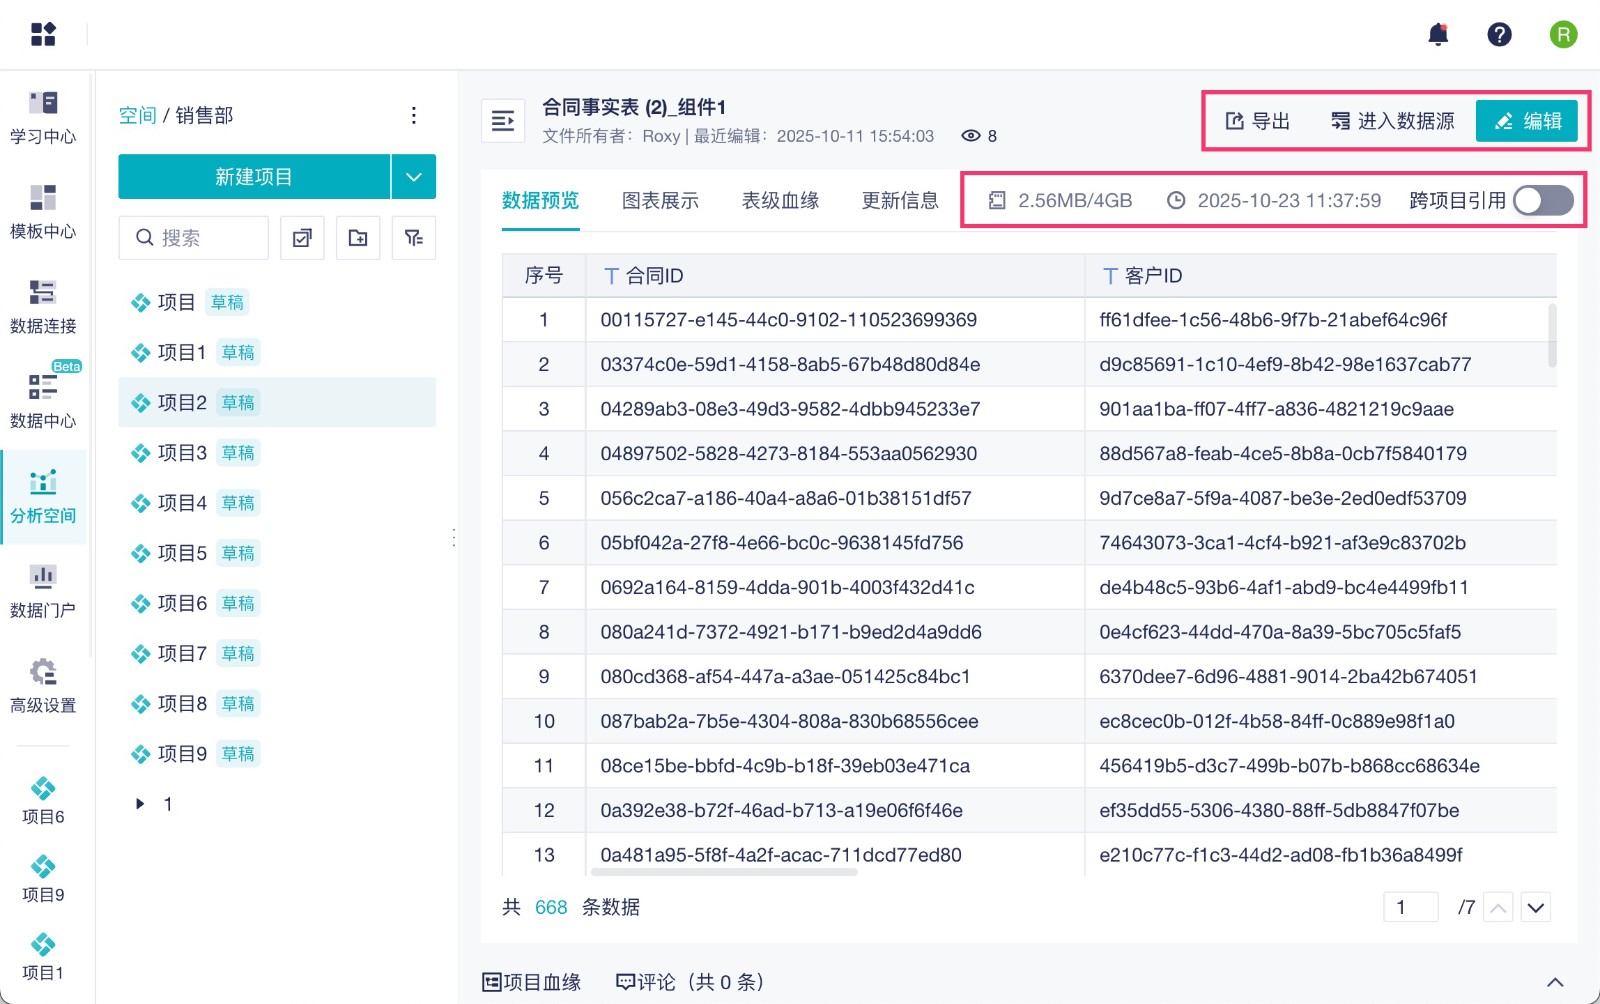Click the 客户ID column header
Screen dimensions: 1600x1004
pyautogui.click(x=1320, y=276)
